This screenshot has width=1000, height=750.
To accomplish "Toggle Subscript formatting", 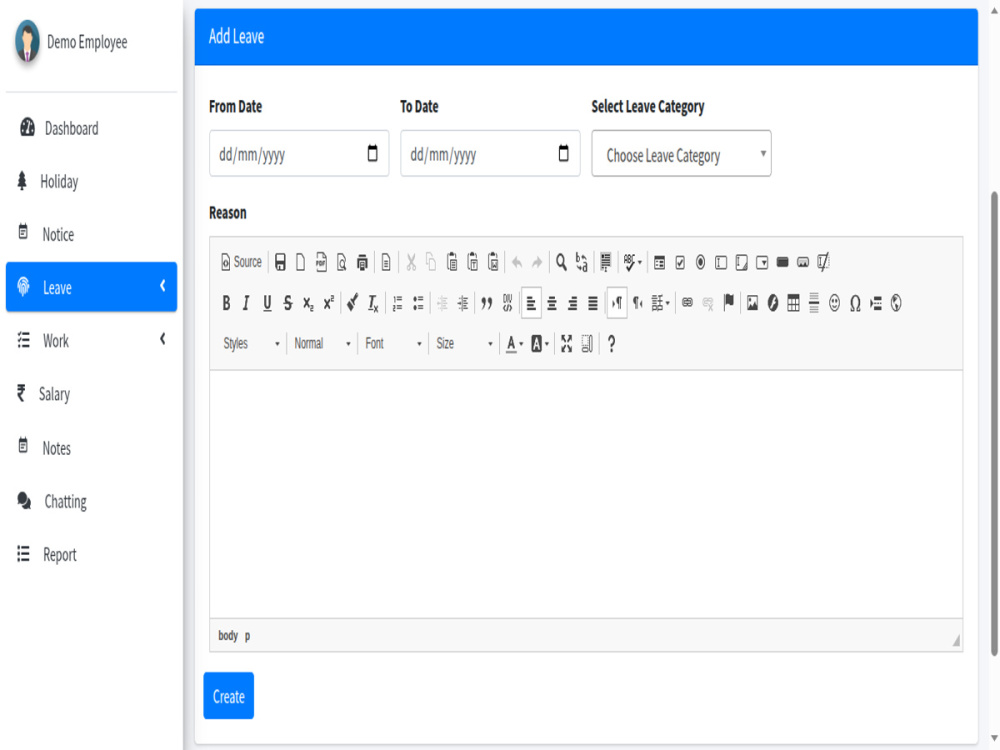I will click(x=308, y=304).
